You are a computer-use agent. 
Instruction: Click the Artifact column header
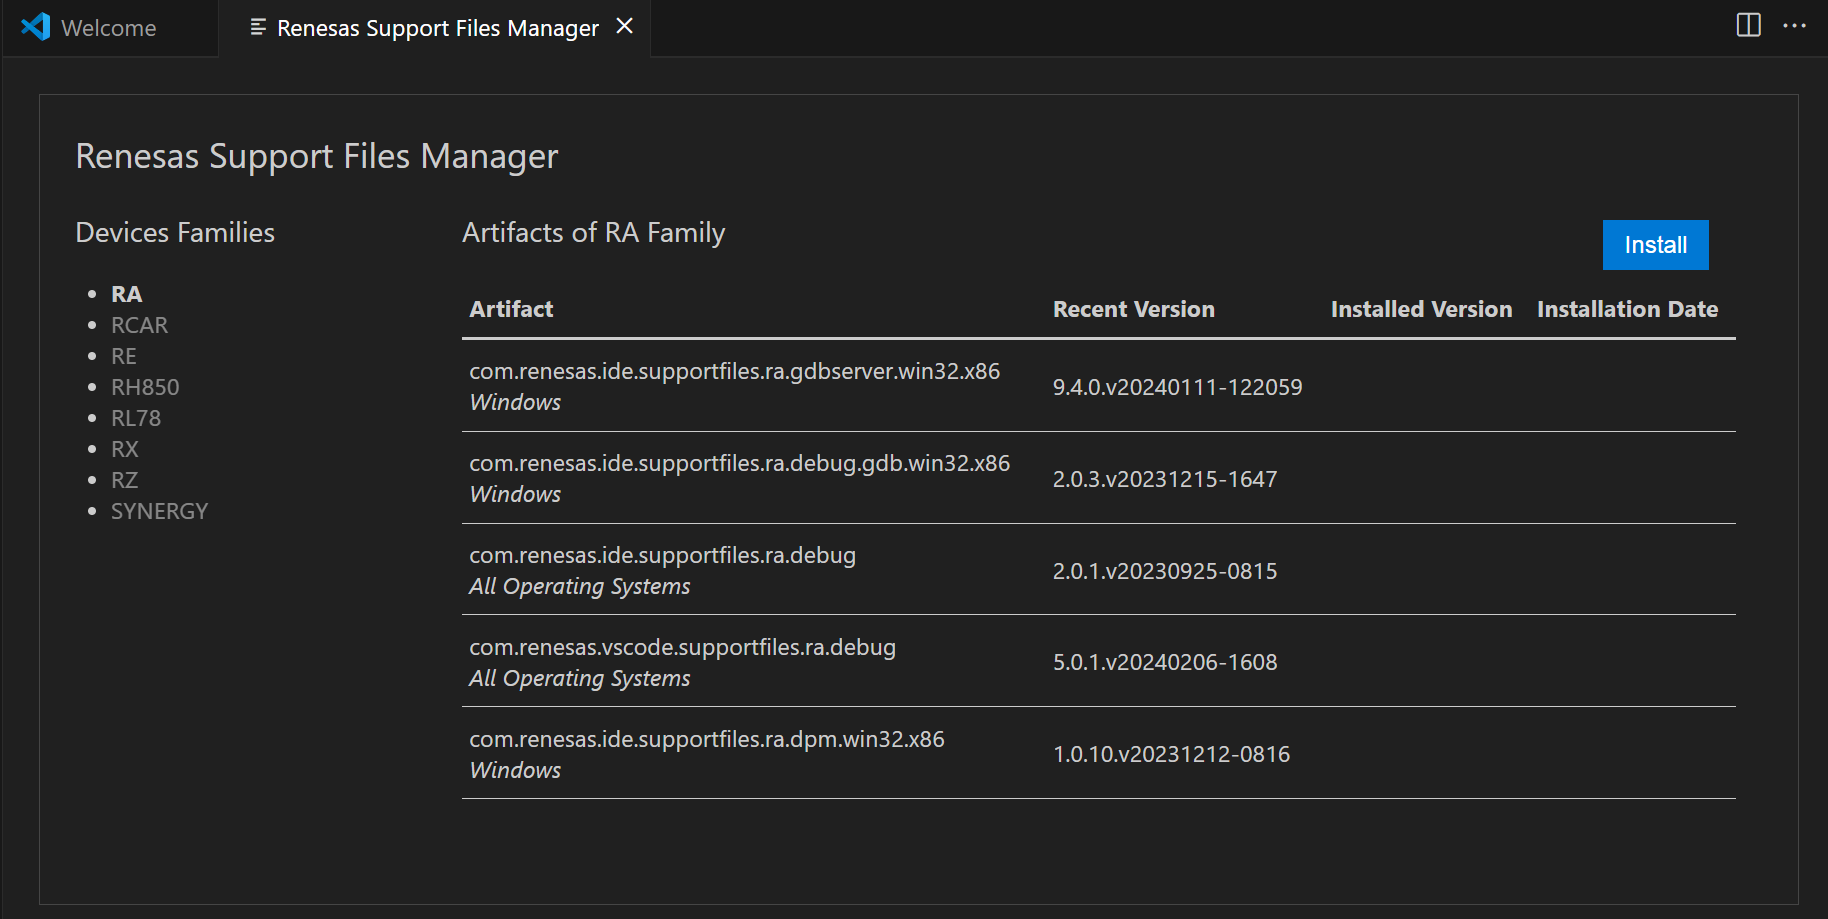pos(512,309)
